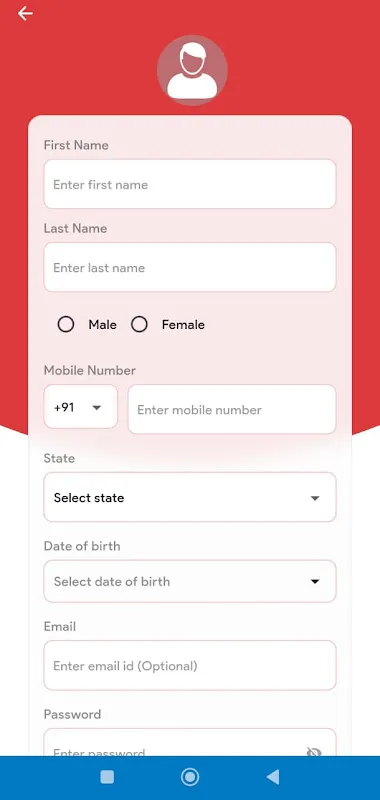
Task: Click the arrow in state dropdown
Action: tap(315, 498)
